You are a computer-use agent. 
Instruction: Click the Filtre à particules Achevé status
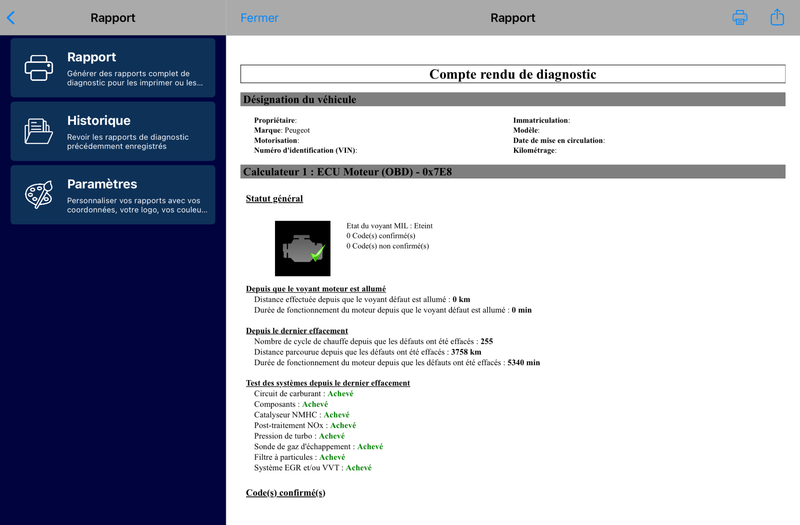coord(332,457)
